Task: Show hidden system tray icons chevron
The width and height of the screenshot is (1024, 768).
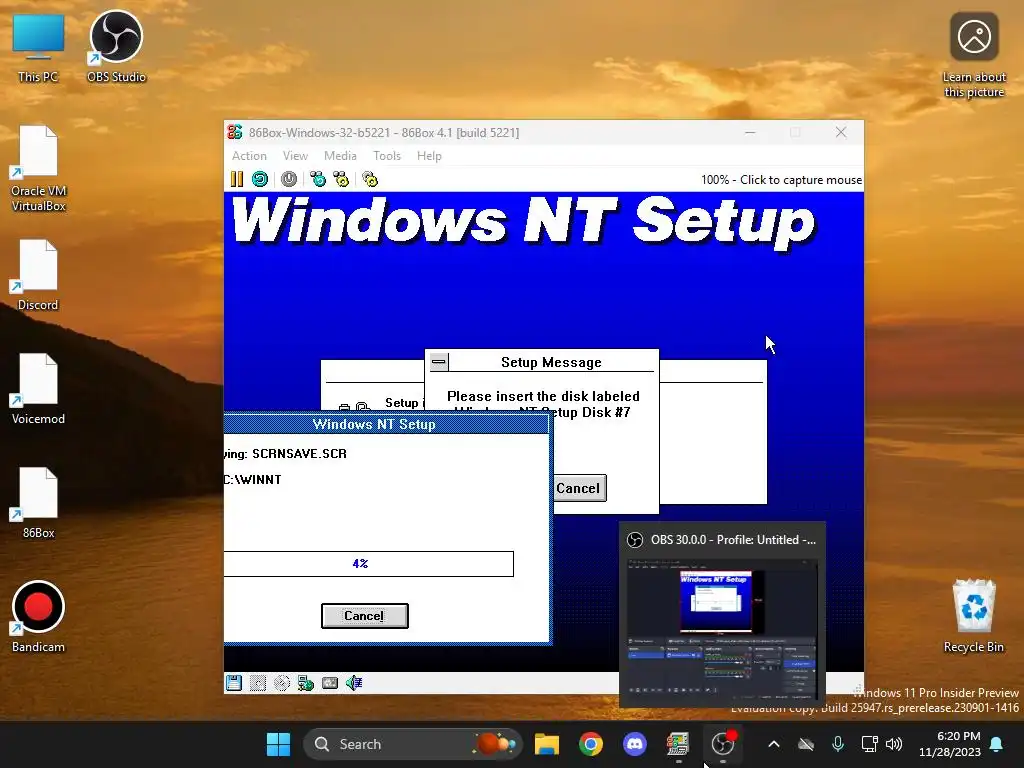Action: [774, 744]
